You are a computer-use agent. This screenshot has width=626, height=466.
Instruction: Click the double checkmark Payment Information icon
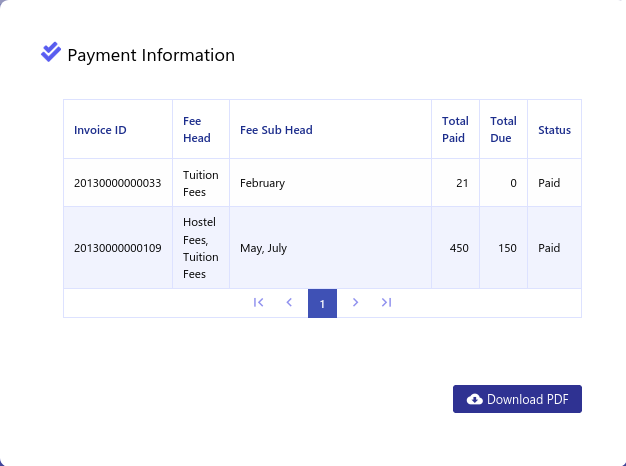[51, 52]
